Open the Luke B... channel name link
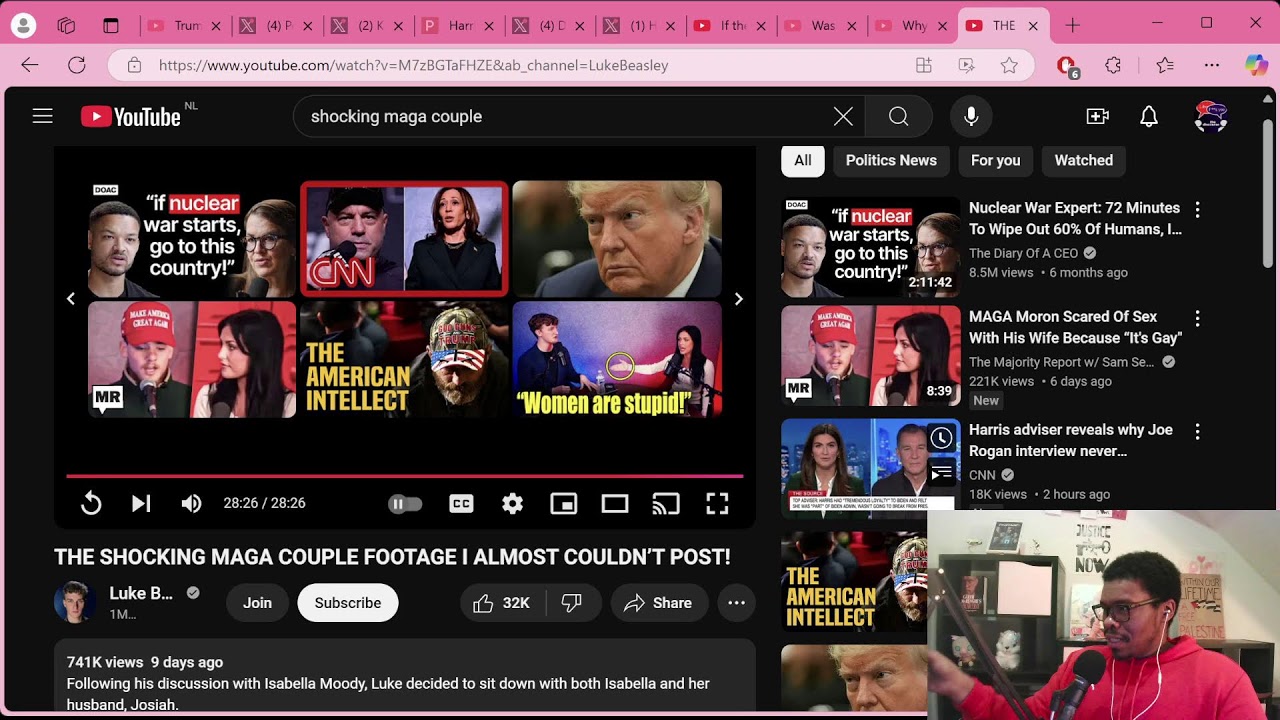The width and height of the screenshot is (1280, 720). [x=141, y=593]
